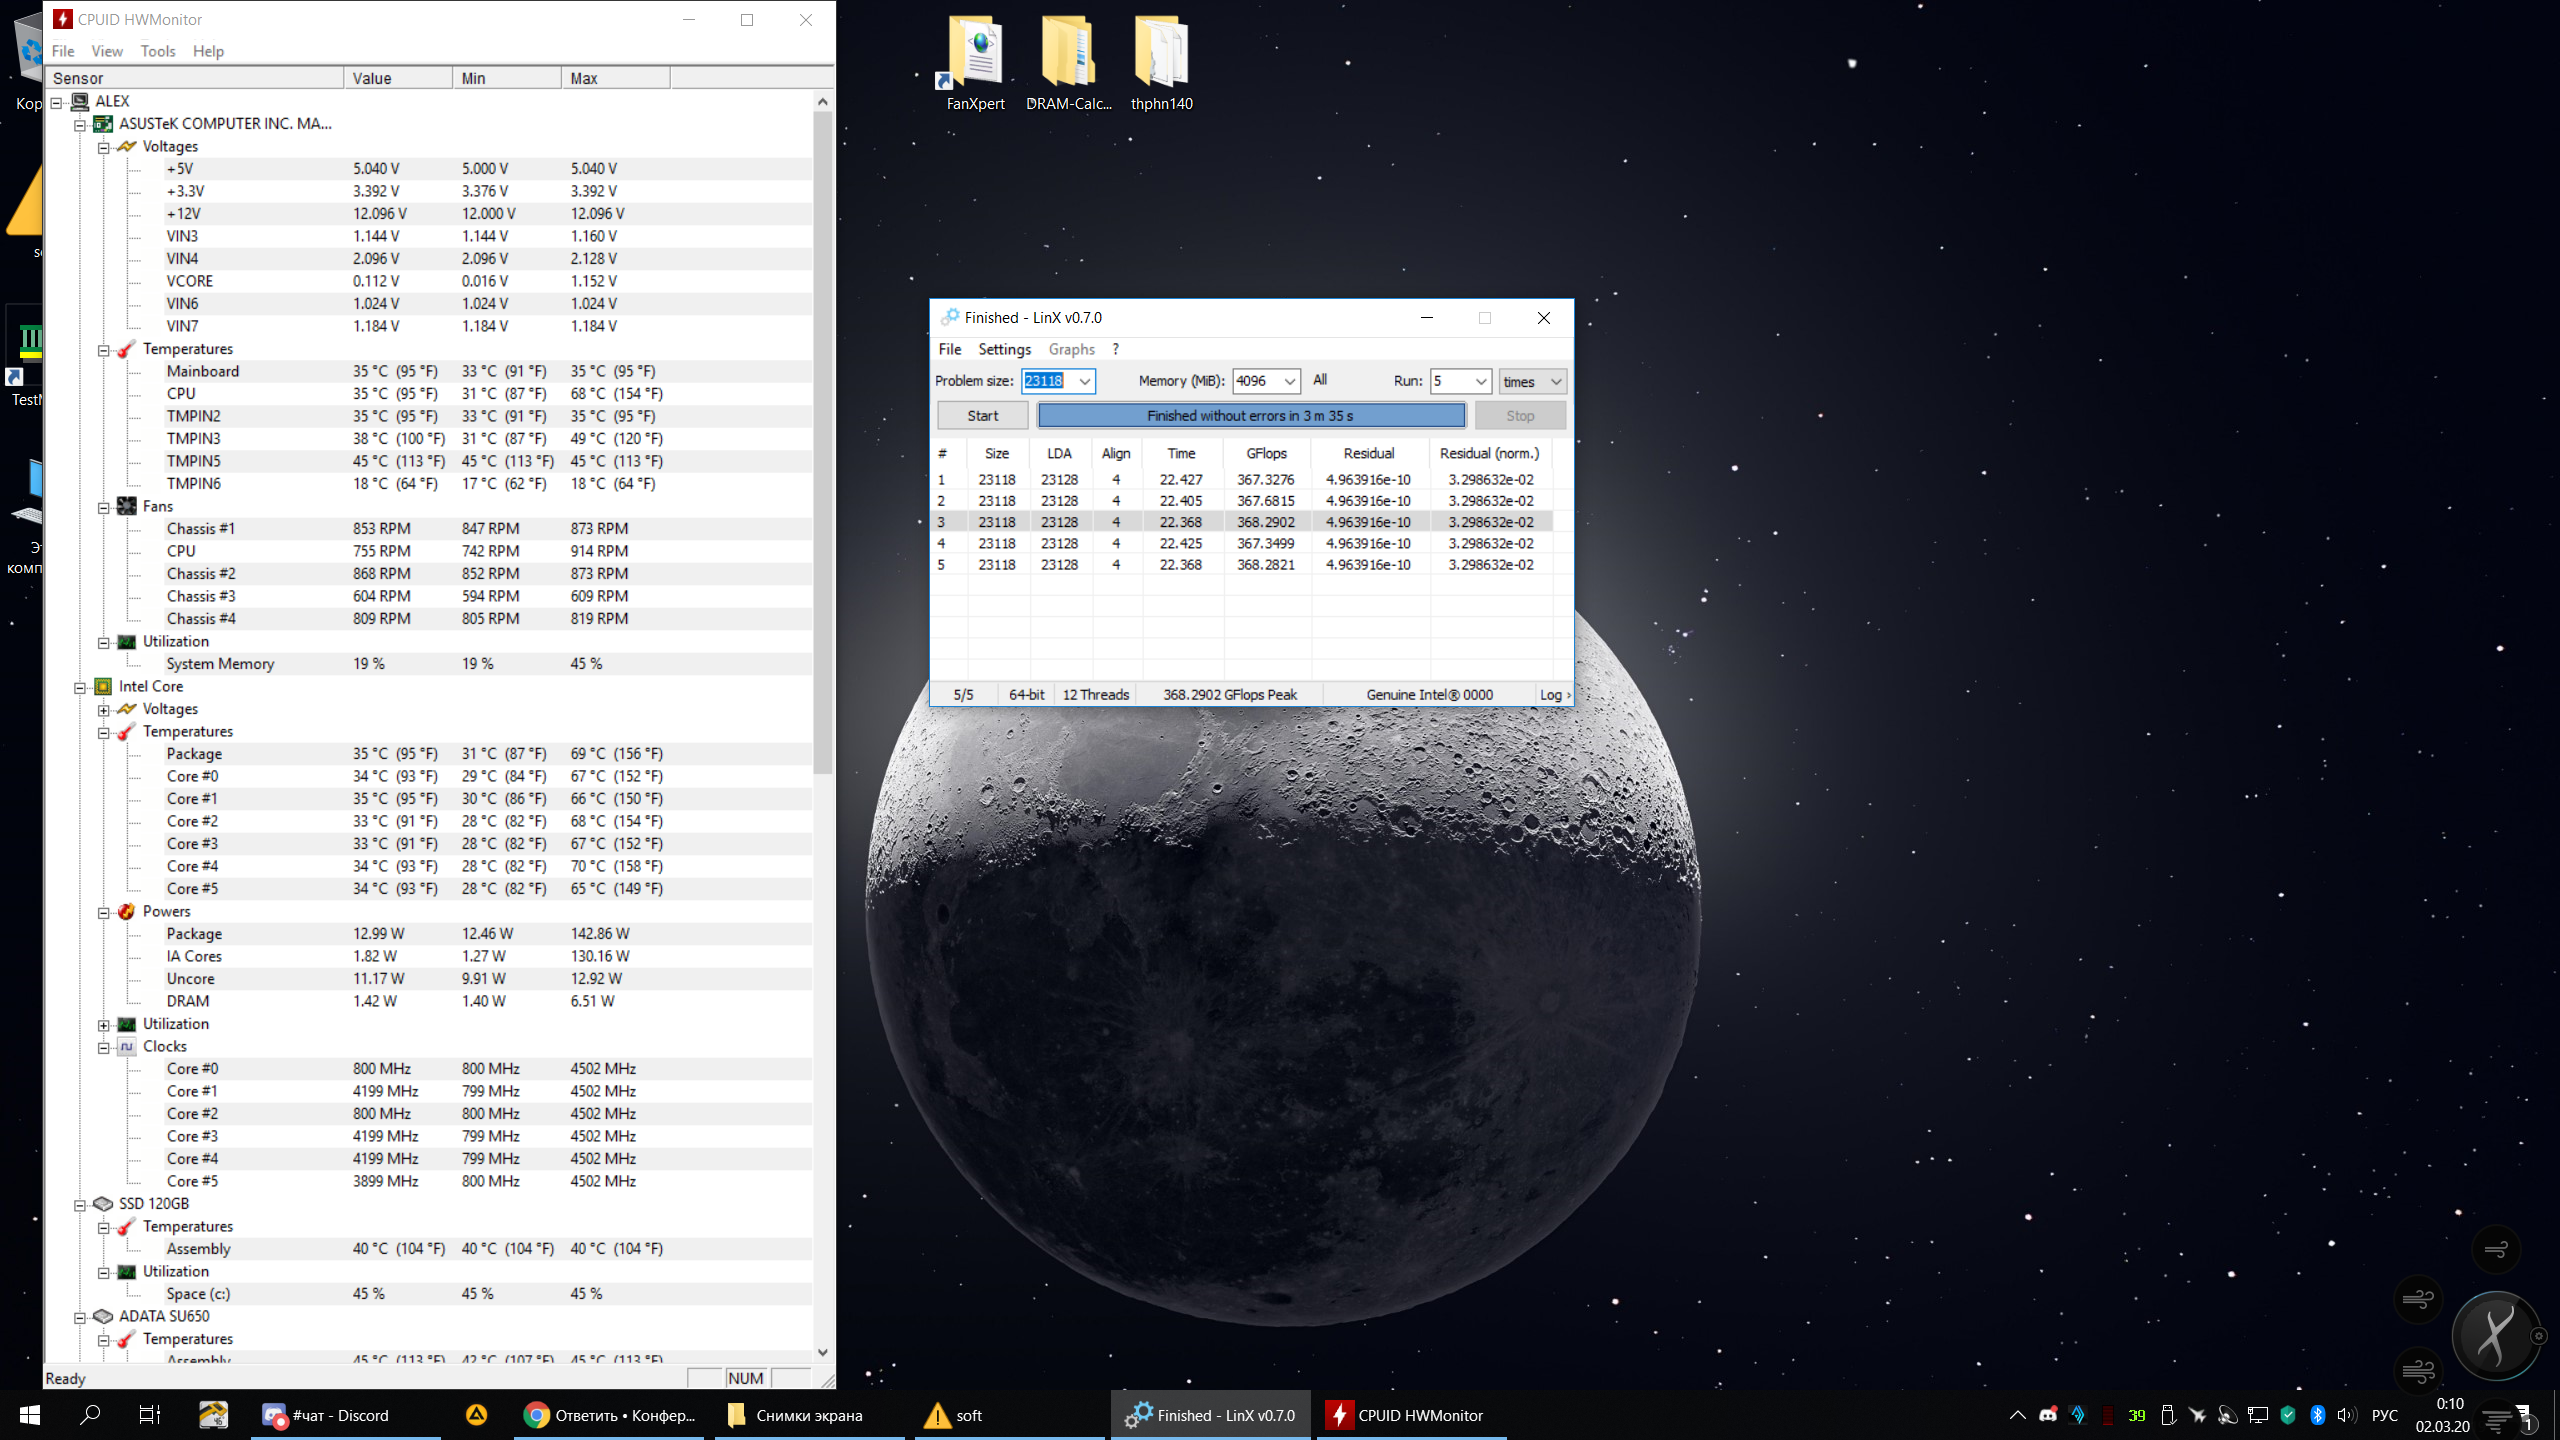Click the LinX Start button
Viewport: 2560px width, 1440px height.
click(x=982, y=416)
